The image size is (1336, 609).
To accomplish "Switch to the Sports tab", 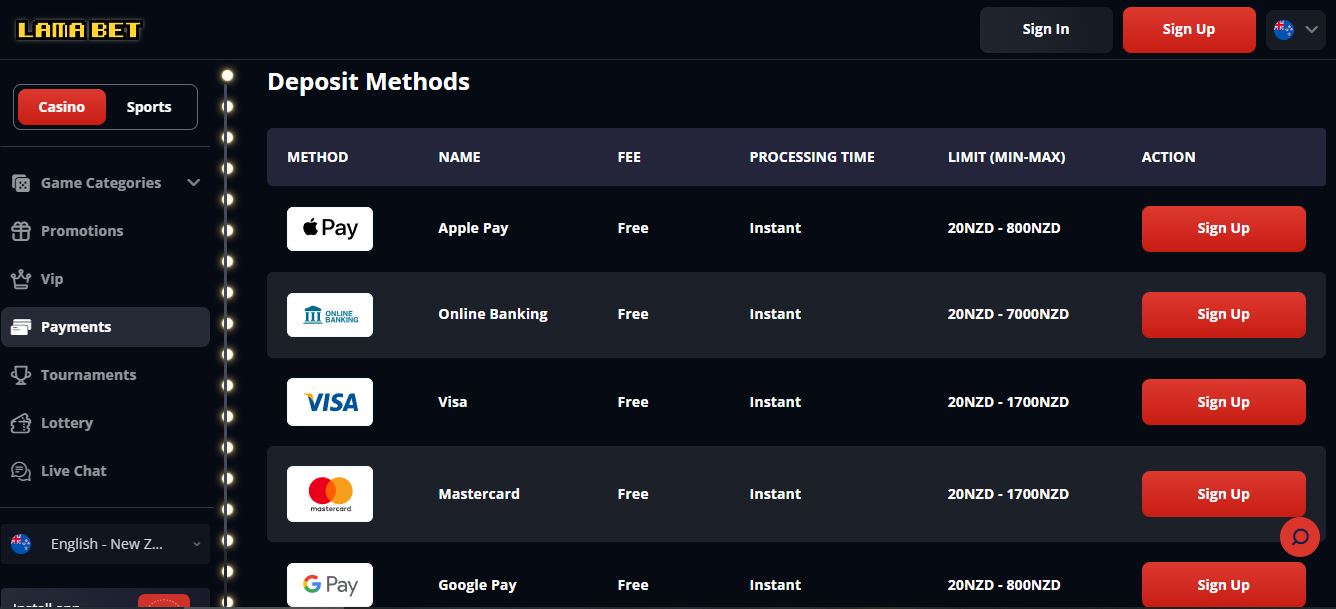I will pos(149,107).
